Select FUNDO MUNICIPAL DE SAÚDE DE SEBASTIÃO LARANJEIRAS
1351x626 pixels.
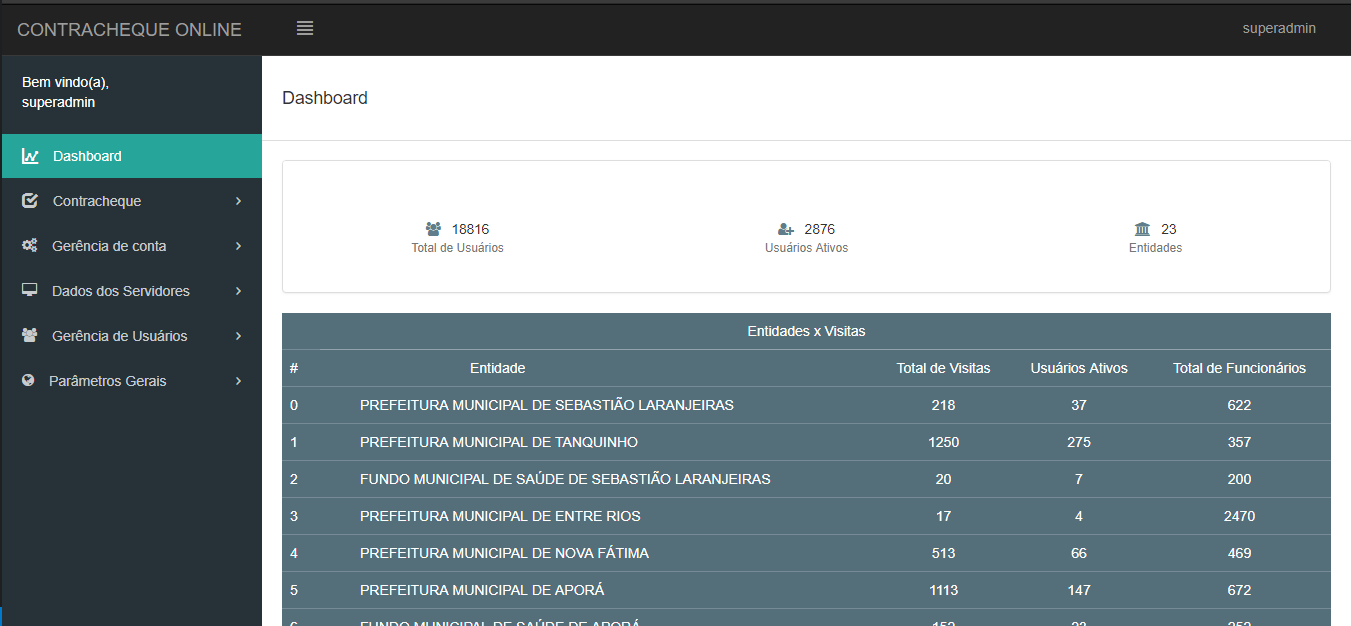point(806,479)
